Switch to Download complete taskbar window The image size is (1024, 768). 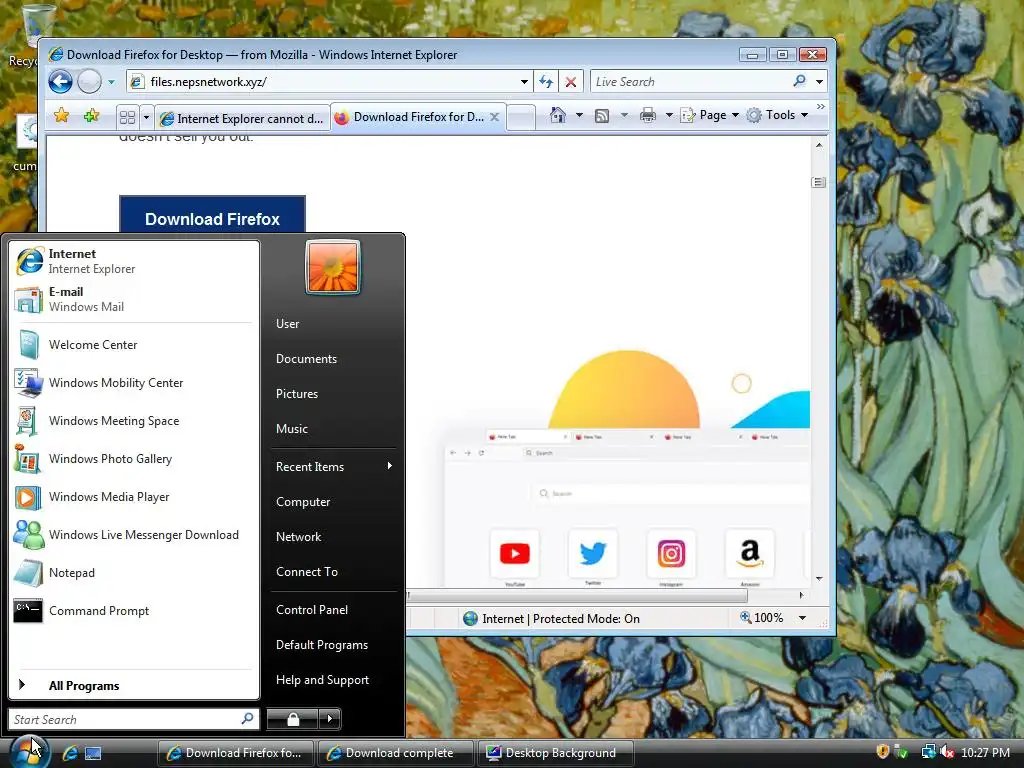tap(396, 753)
